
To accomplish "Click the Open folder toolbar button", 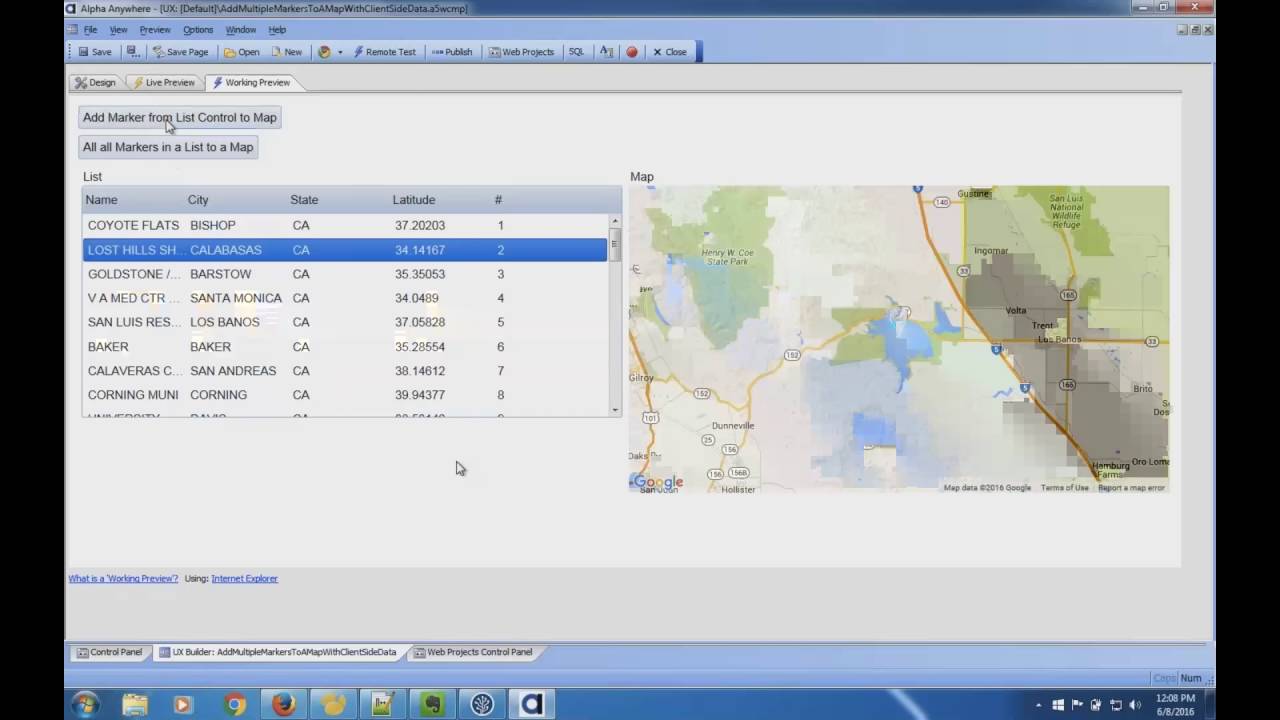I will (x=241, y=52).
